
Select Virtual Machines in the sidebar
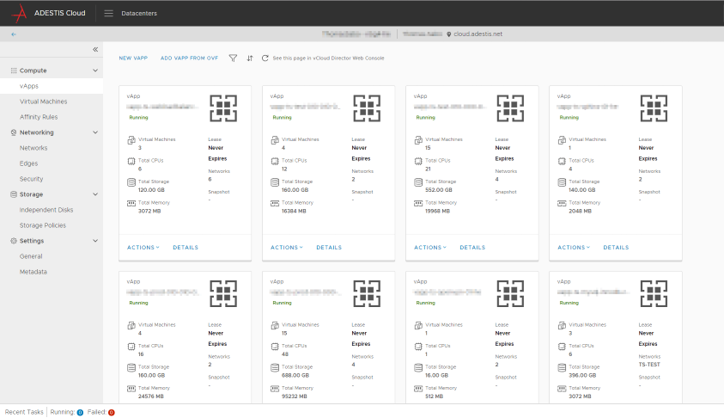coord(43,102)
